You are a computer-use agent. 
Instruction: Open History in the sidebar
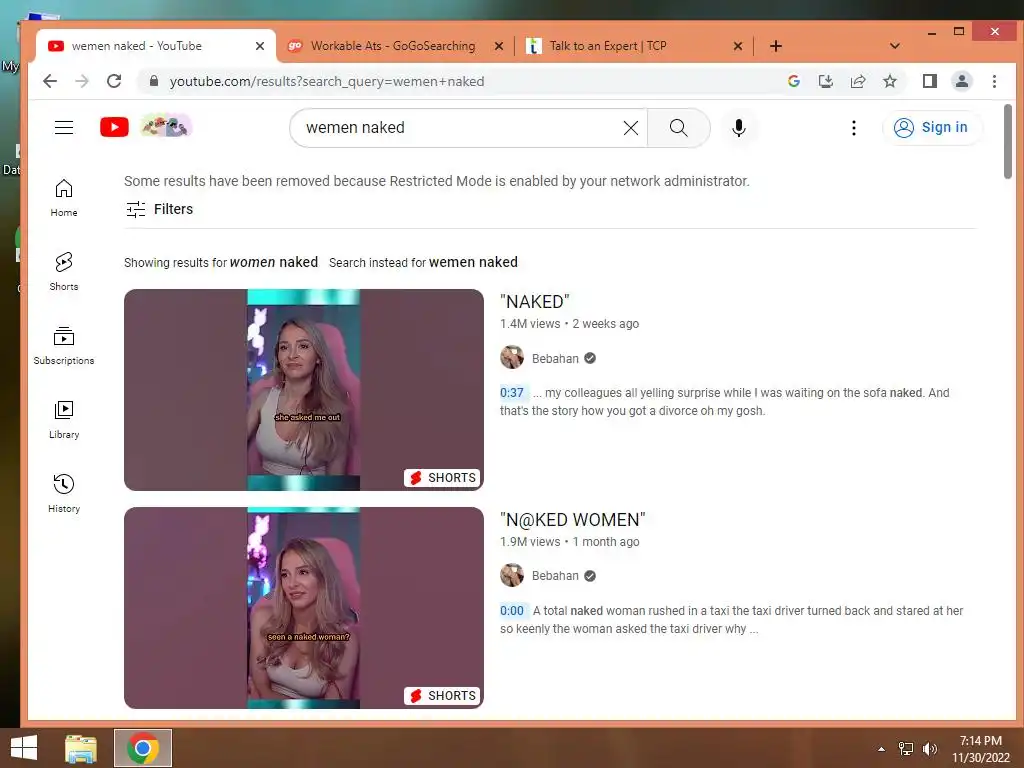pos(64,494)
